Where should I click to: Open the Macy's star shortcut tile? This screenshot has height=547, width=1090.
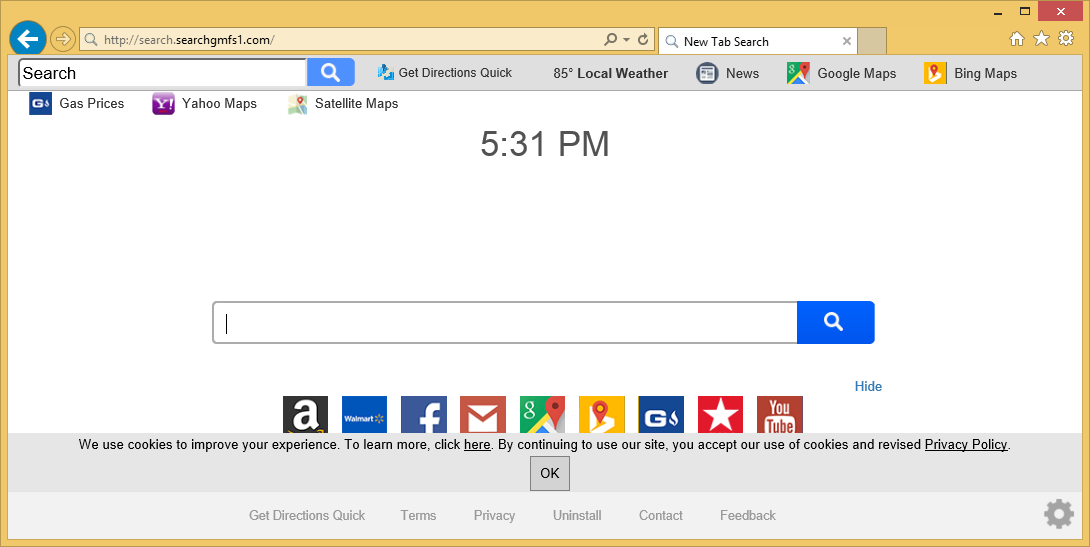coord(720,415)
